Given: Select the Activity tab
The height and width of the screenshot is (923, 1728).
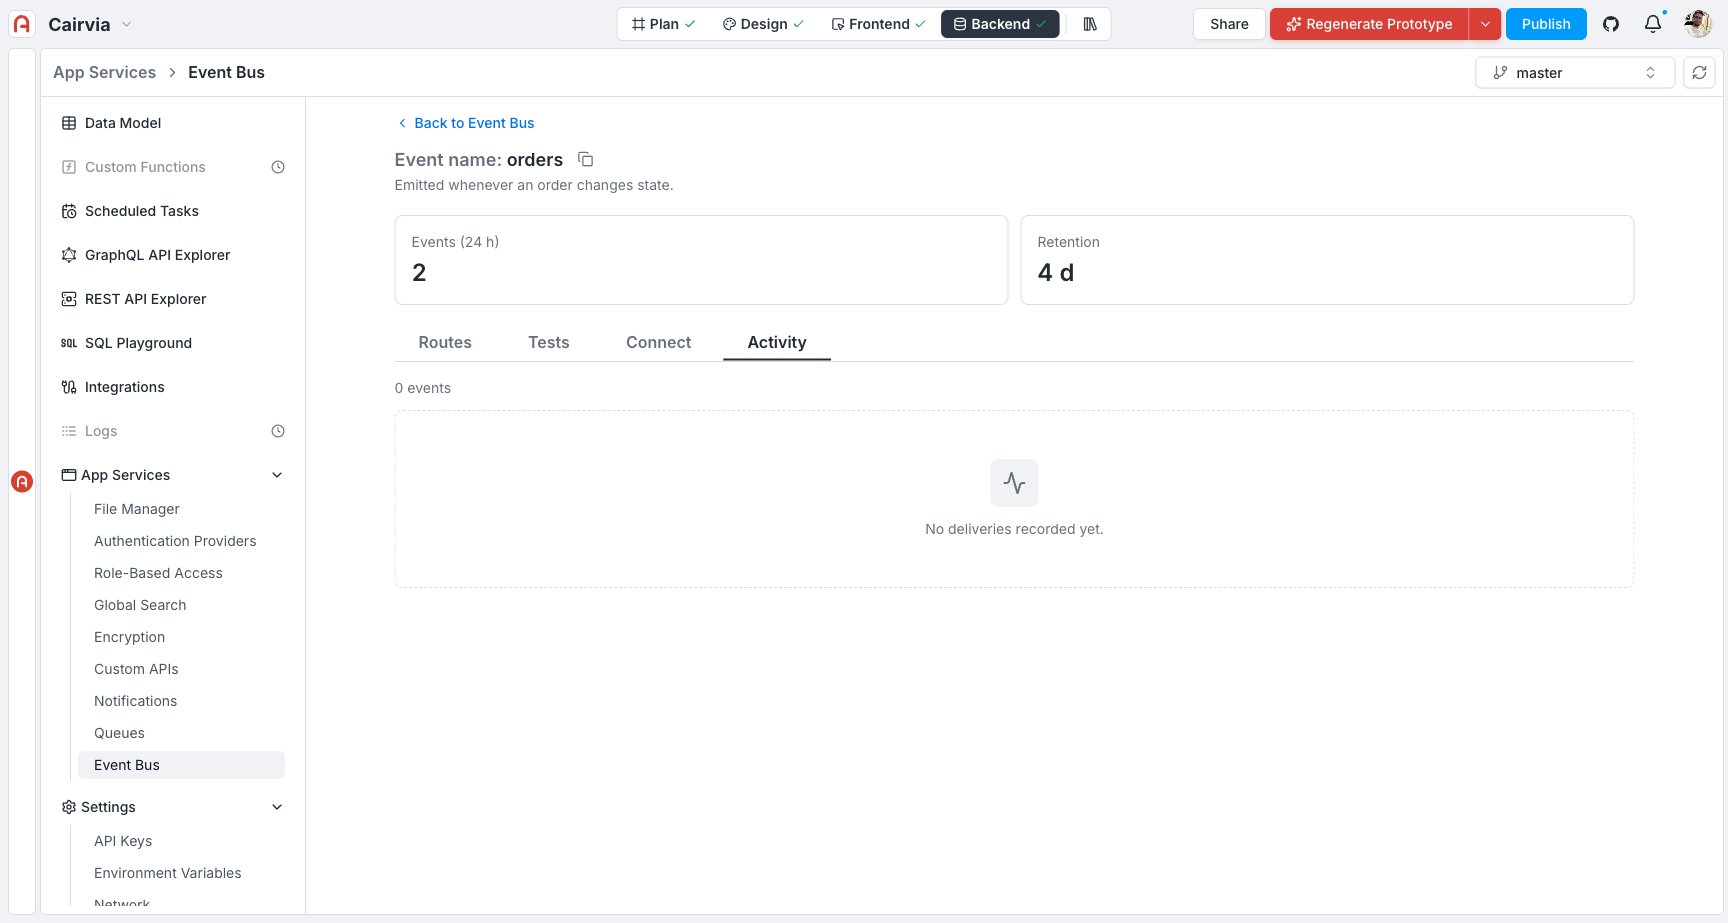Looking at the screenshot, I should click(x=777, y=342).
